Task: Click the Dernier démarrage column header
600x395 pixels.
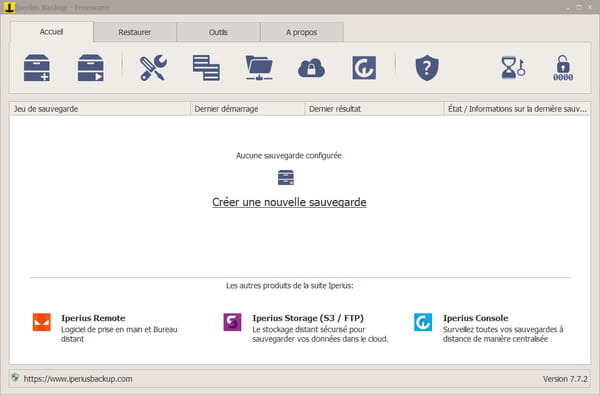Action: pyautogui.click(x=247, y=109)
